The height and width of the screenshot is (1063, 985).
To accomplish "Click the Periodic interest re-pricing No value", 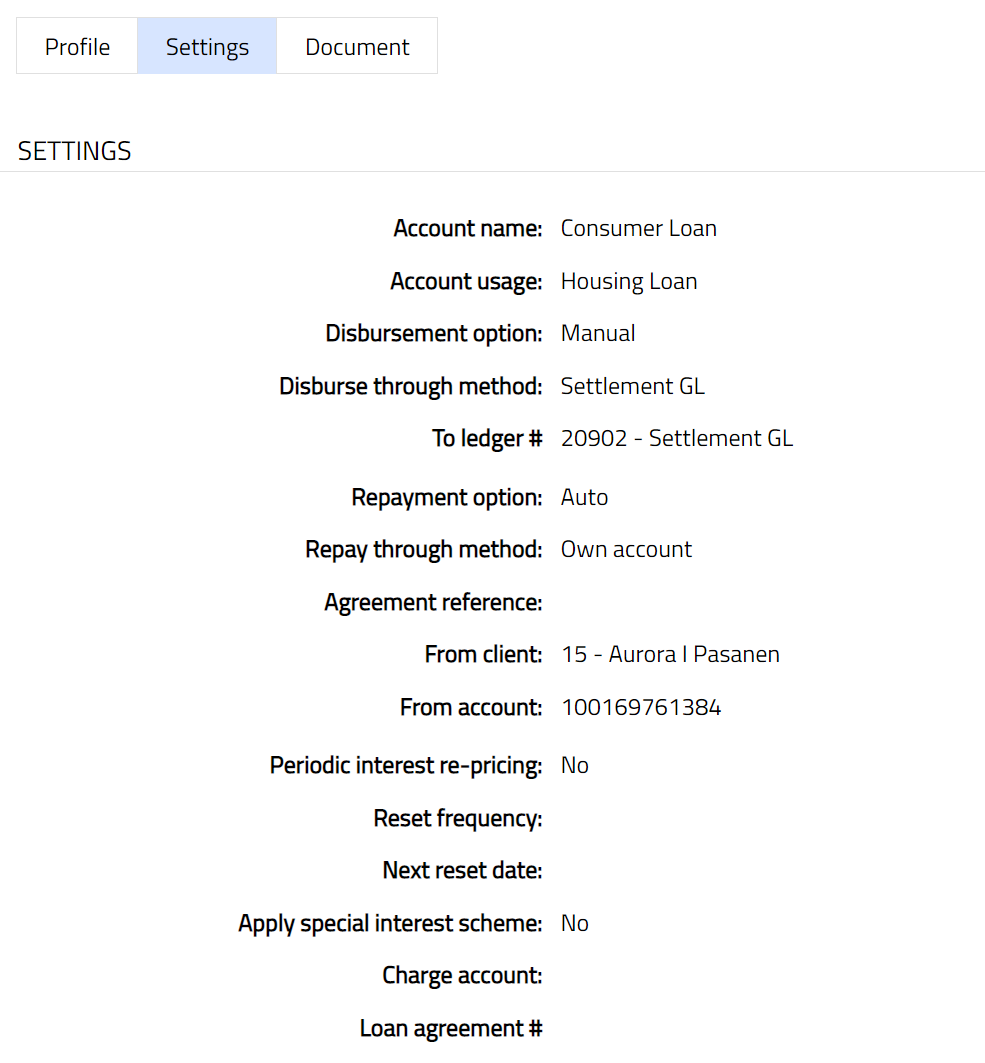I will pyautogui.click(x=574, y=765).
